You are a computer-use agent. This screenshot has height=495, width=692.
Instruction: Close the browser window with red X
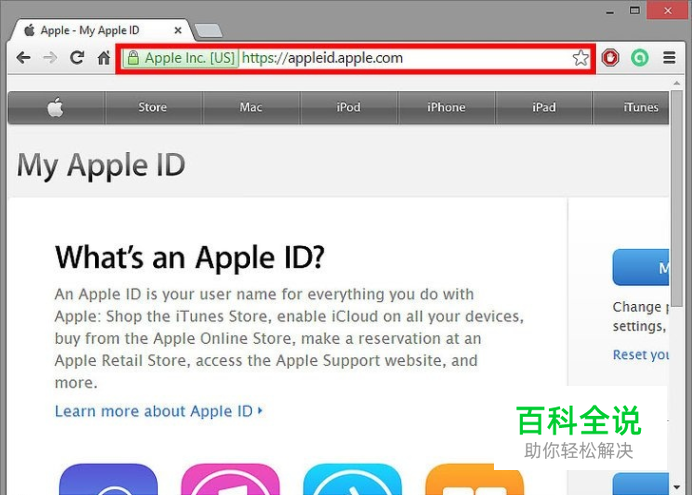[668, 11]
